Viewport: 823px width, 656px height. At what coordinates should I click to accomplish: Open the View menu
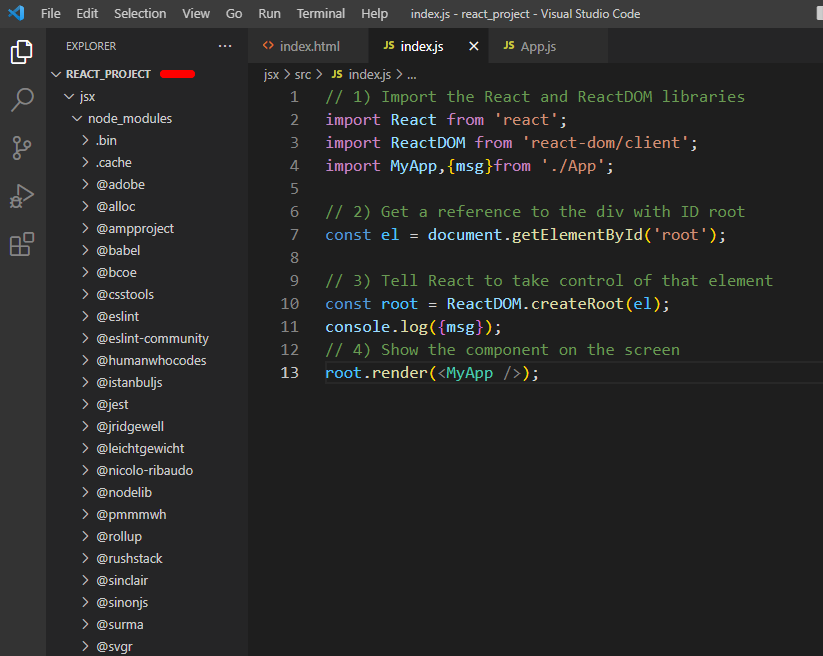point(196,14)
